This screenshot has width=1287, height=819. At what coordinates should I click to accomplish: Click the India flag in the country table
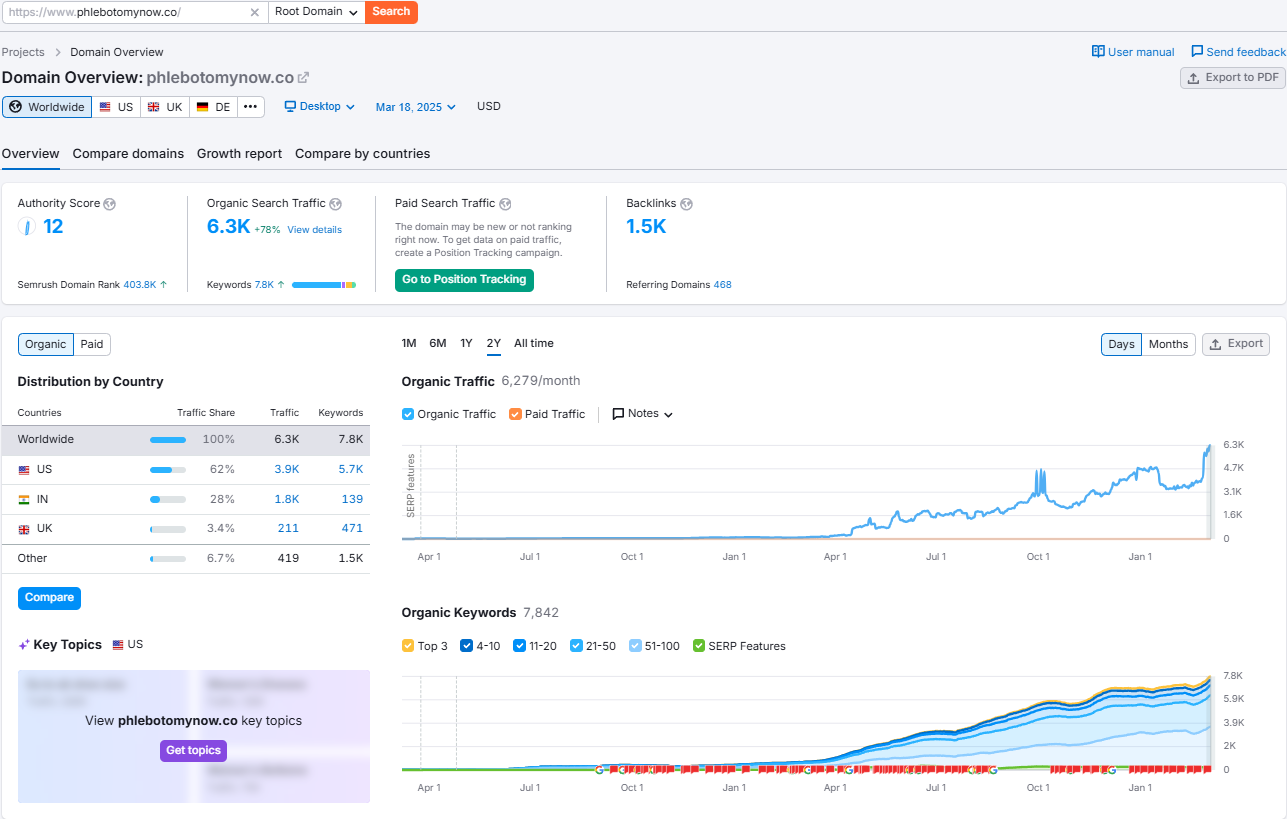pyautogui.click(x=24, y=499)
